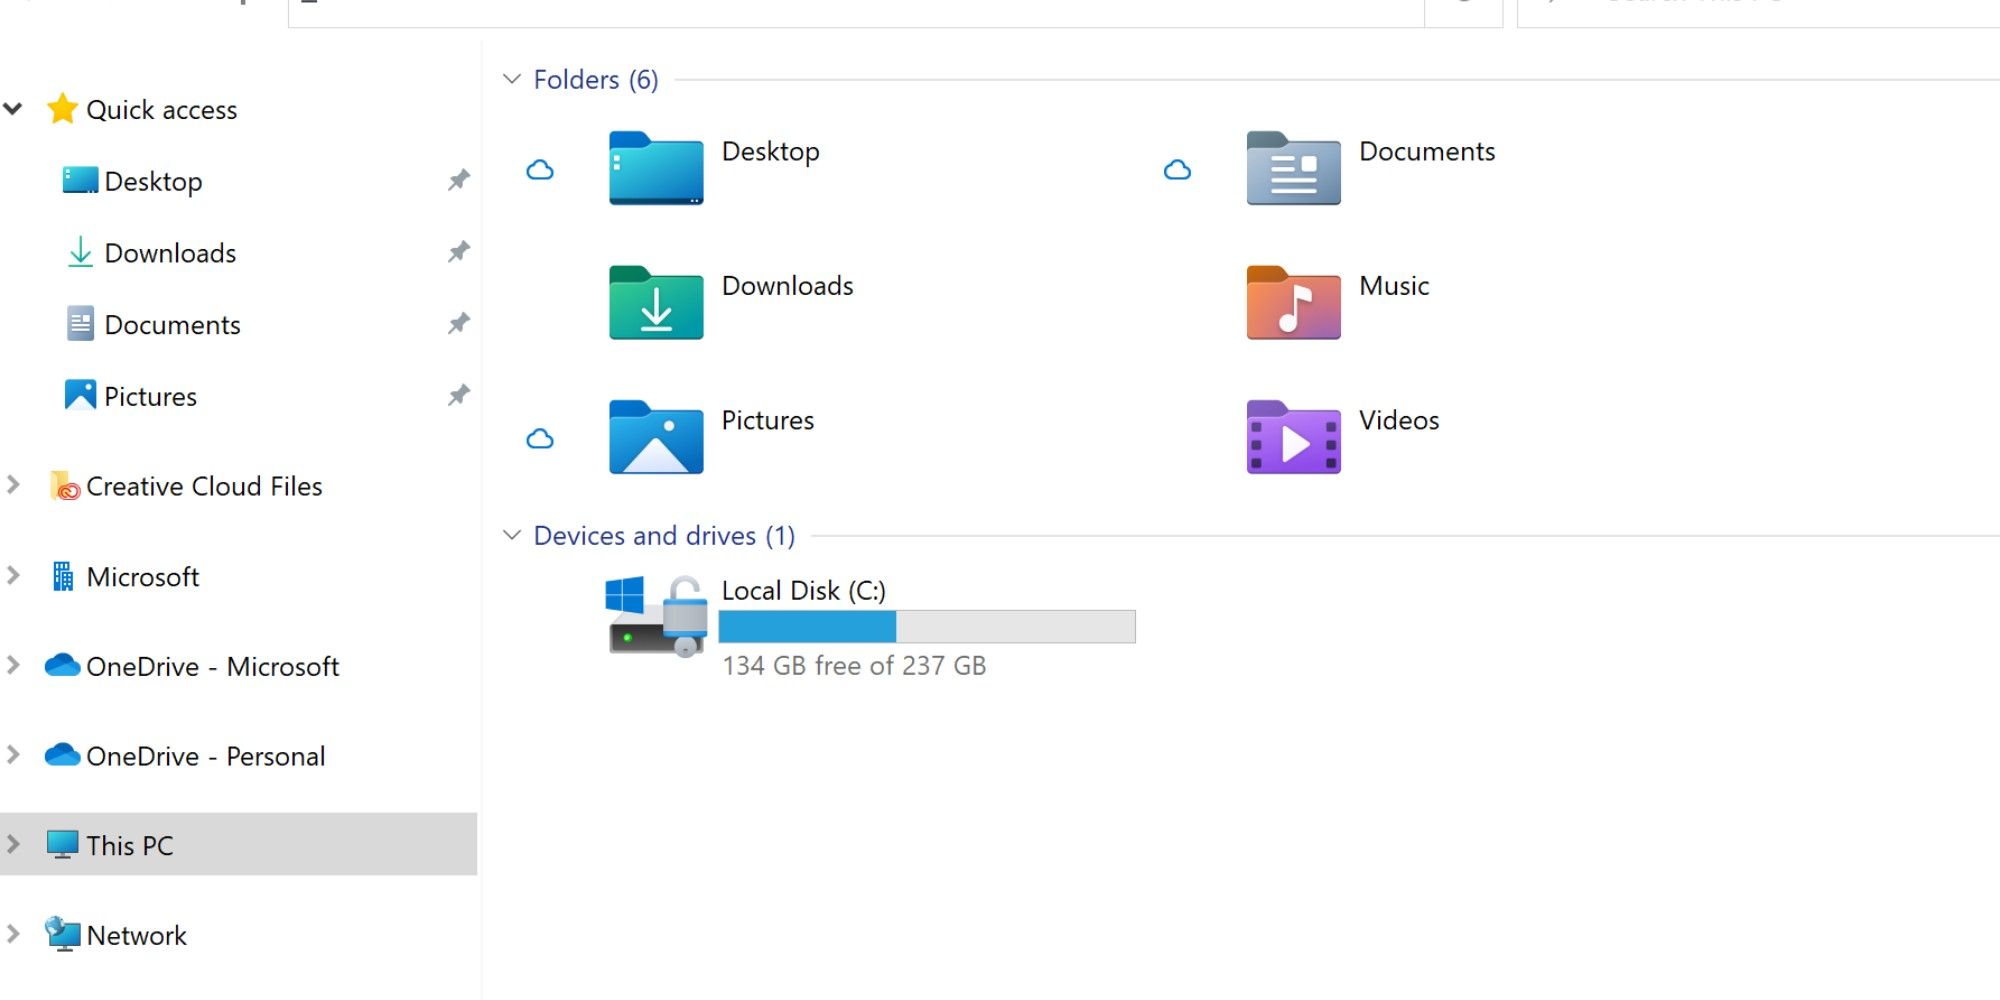2000x1000 pixels.
Task: Click the Network icon in the sidebar
Action: [x=64, y=934]
